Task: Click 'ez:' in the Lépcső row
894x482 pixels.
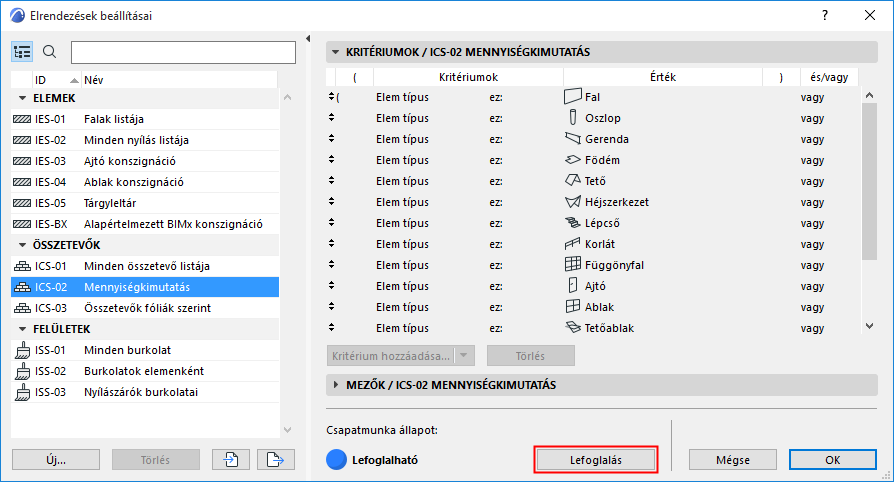Action: pyautogui.click(x=495, y=224)
